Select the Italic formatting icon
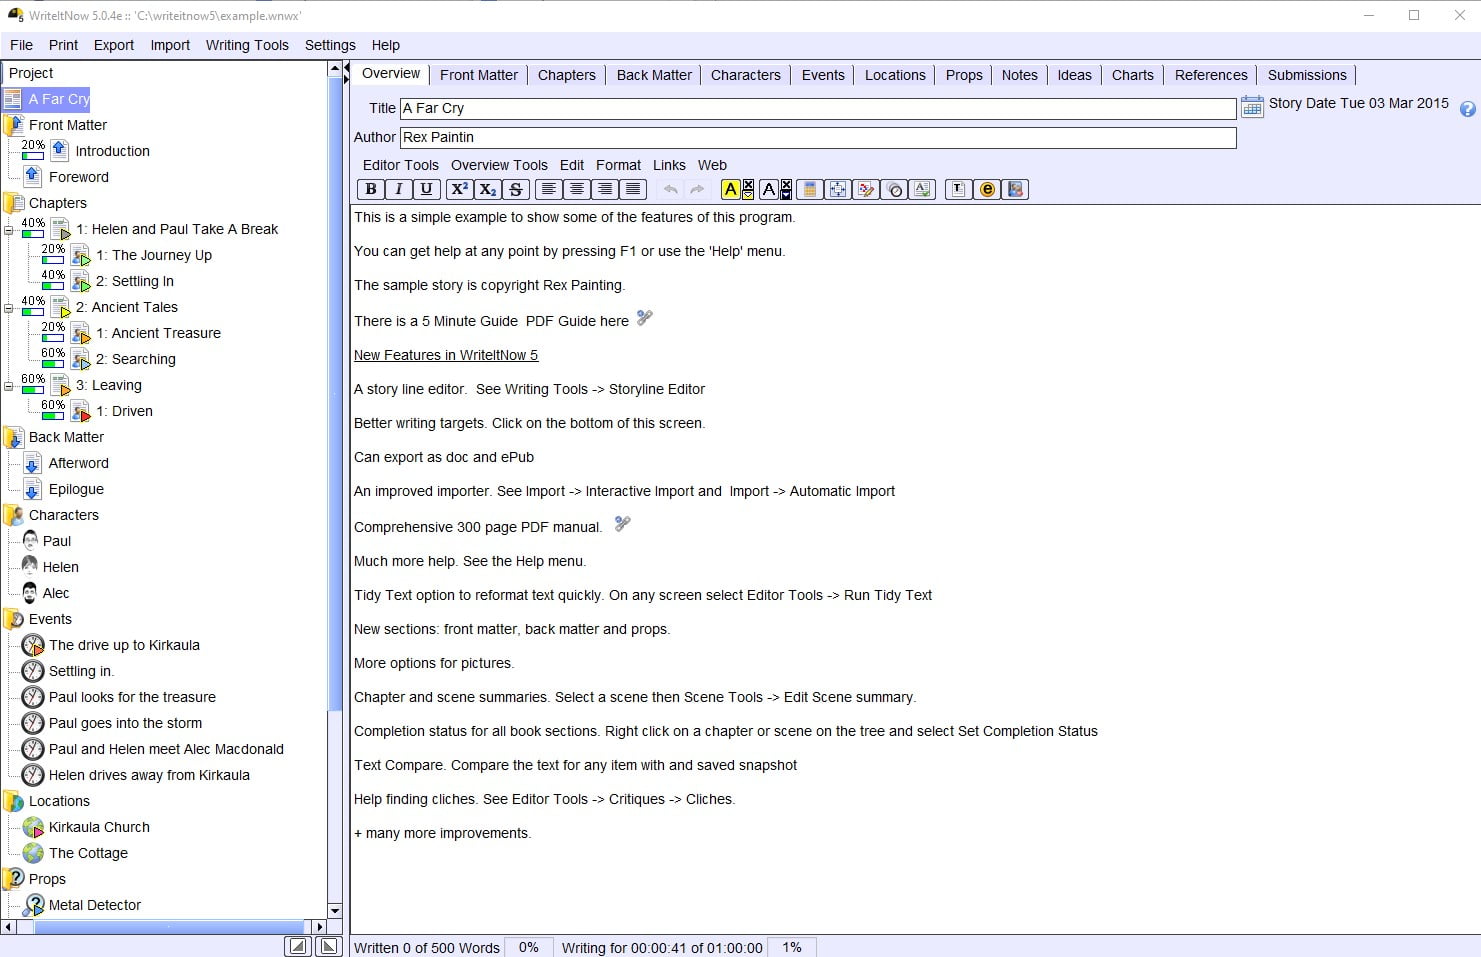The width and height of the screenshot is (1481, 957). [399, 189]
